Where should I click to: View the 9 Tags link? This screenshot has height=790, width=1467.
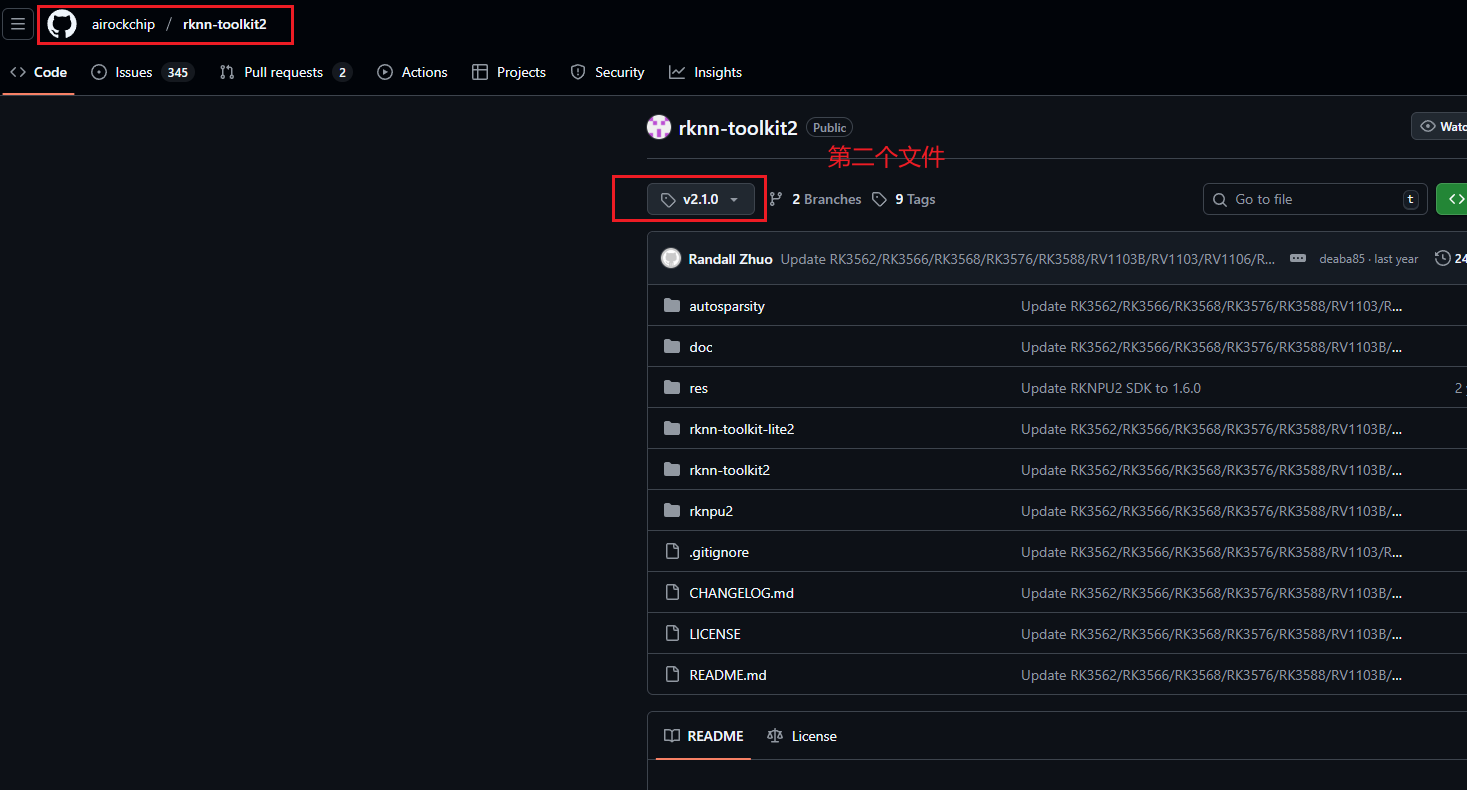click(904, 199)
